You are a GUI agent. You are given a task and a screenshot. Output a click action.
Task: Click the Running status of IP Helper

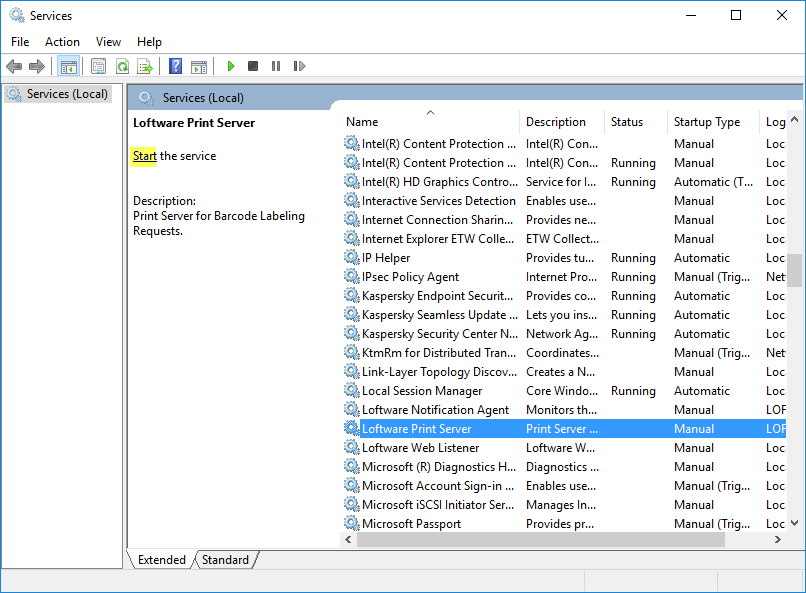click(633, 257)
